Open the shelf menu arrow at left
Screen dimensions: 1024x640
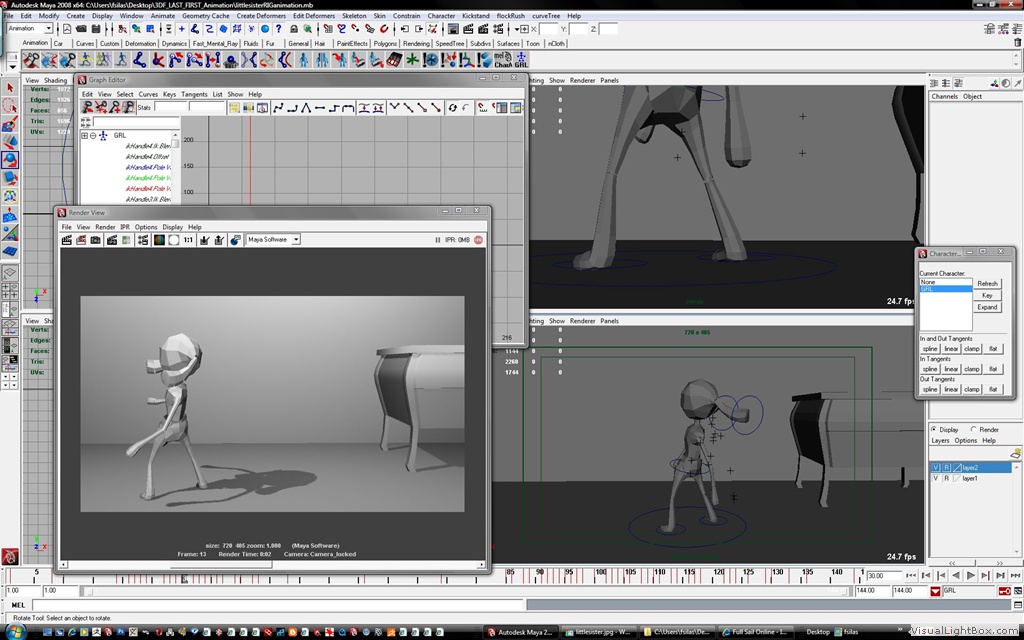[12, 67]
